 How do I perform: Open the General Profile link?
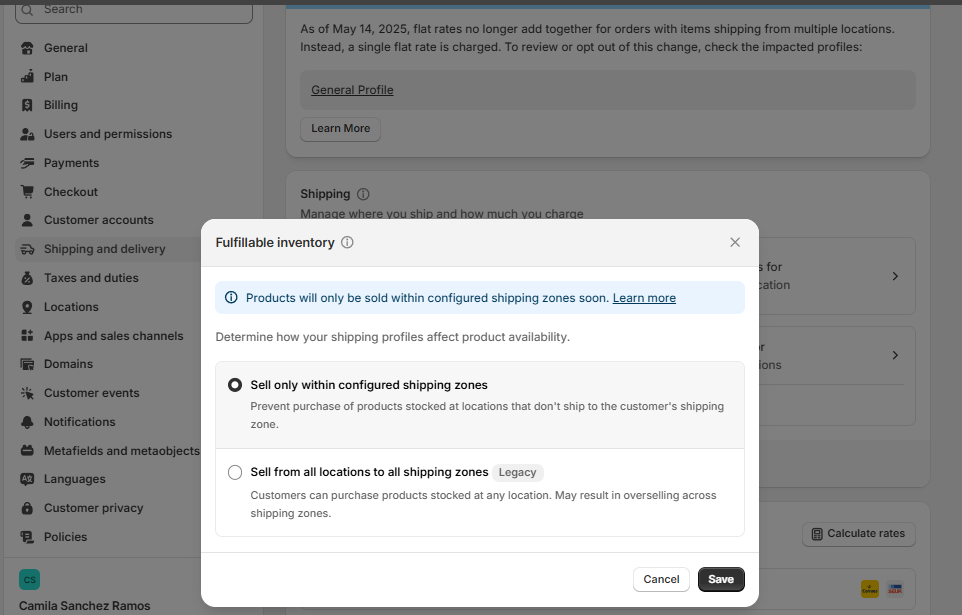(x=352, y=90)
